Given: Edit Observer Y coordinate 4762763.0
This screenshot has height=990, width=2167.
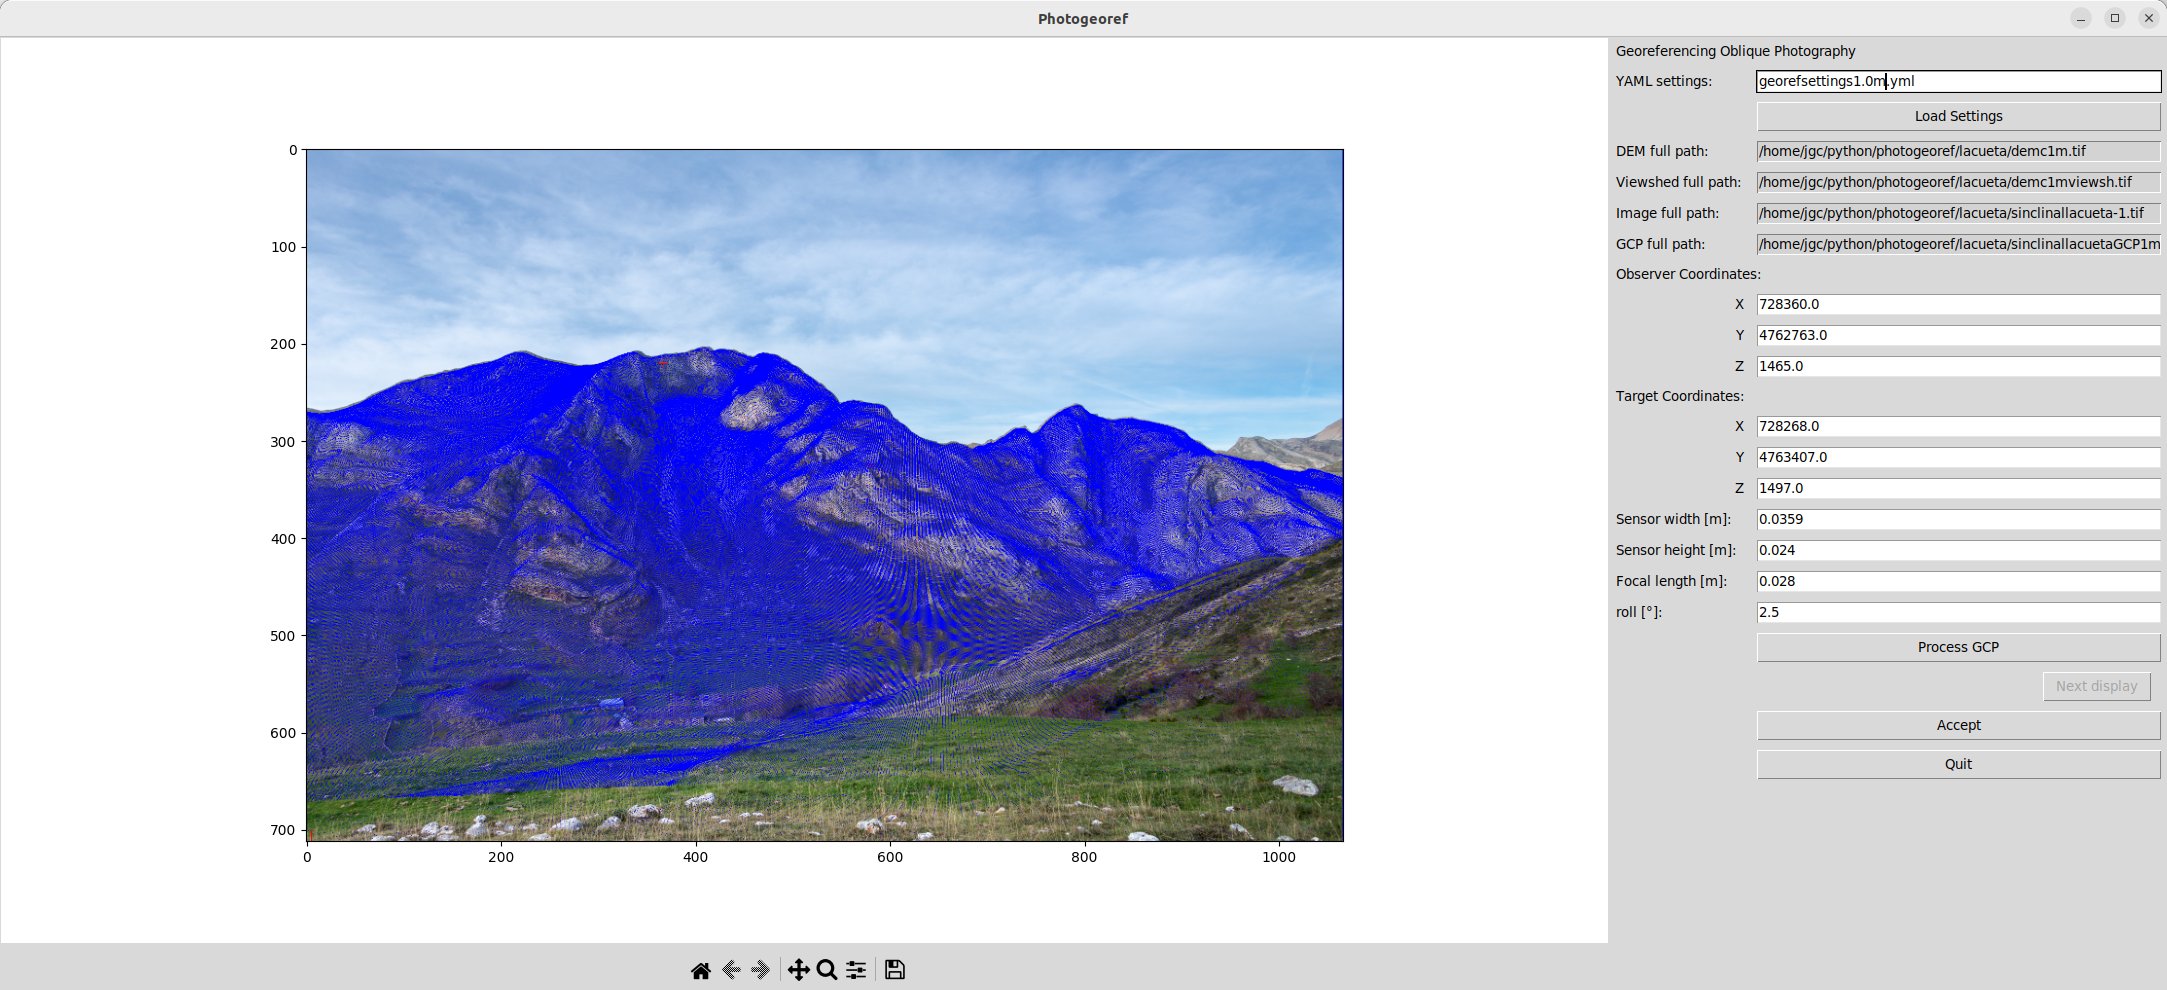Looking at the screenshot, I should point(1958,335).
